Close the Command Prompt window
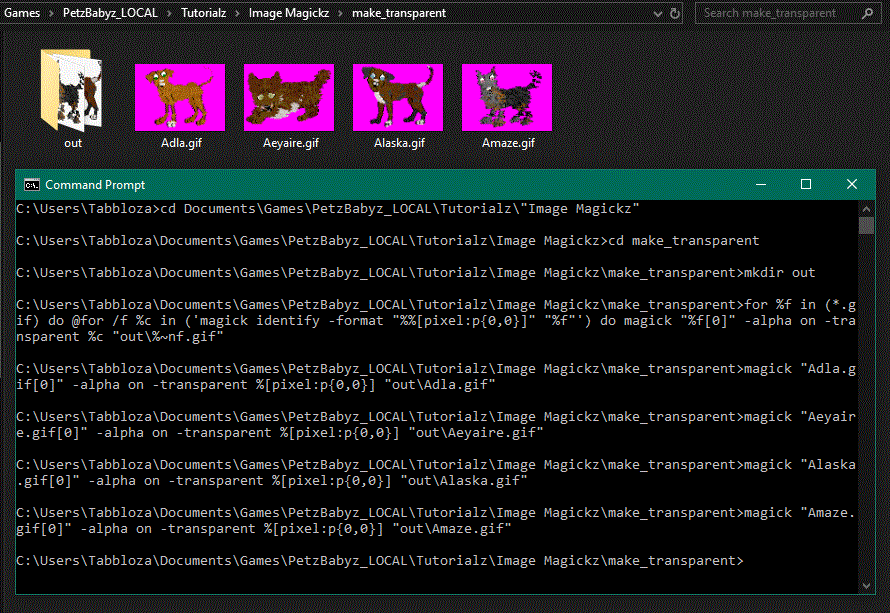This screenshot has height=613, width=890. point(852,185)
